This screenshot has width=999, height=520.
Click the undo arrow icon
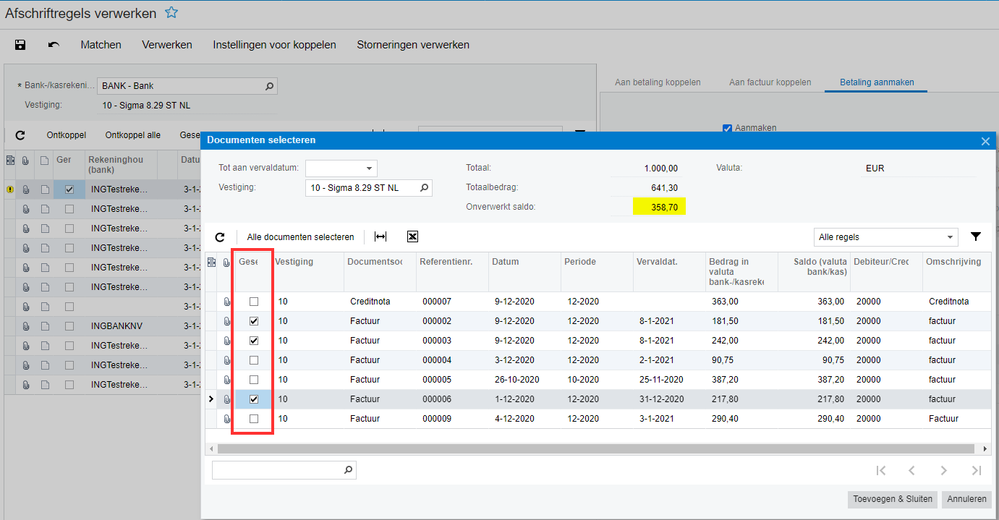point(53,45)
